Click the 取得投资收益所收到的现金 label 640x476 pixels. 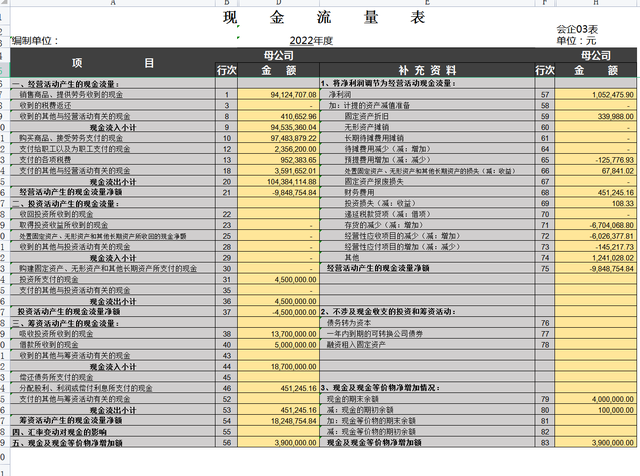64,225
